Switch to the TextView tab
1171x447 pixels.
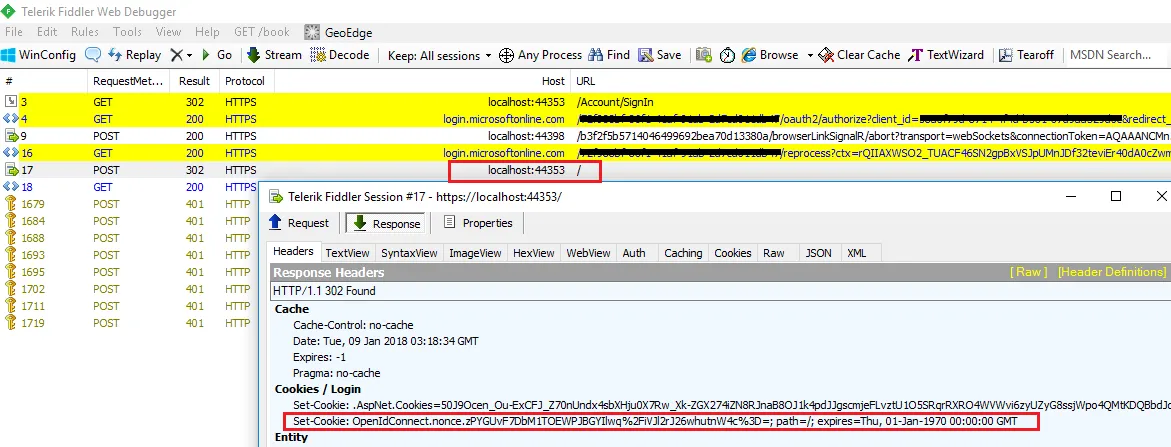(x=347, y=253)
